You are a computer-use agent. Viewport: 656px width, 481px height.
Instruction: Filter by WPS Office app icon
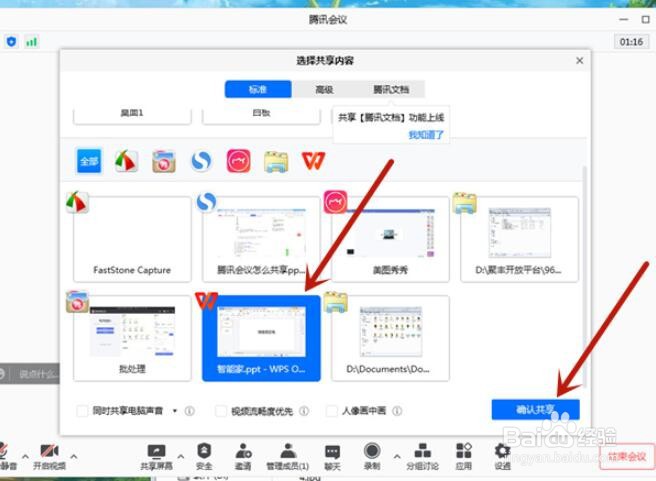pos(313,161)
